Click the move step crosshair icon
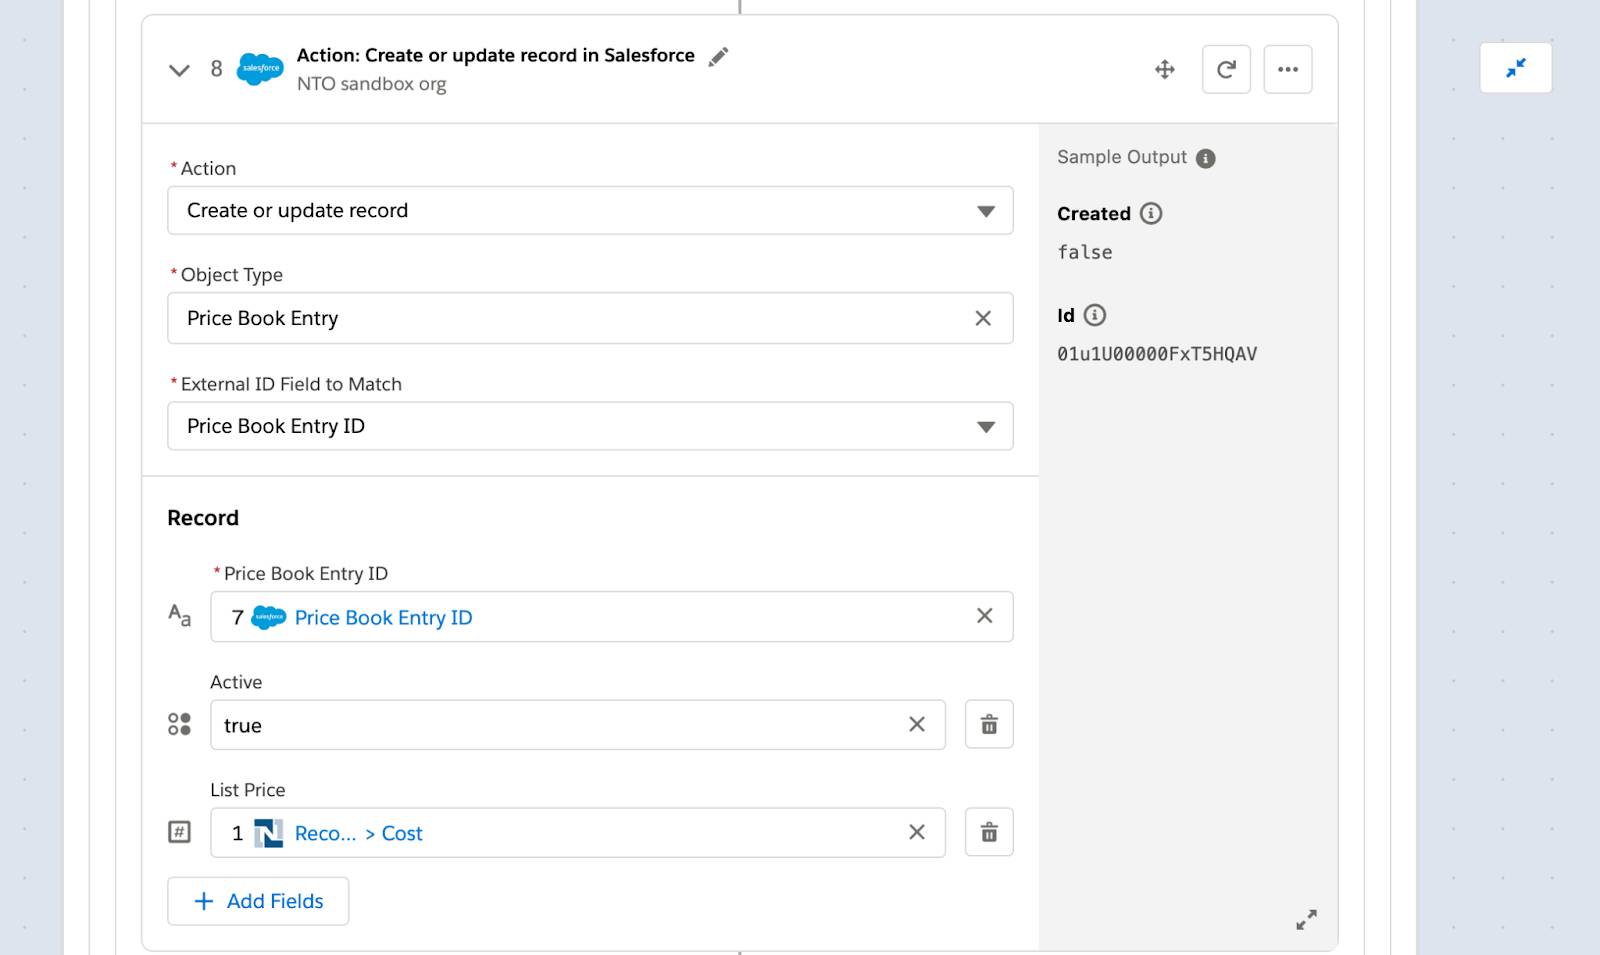The image size is (1600, 955). [1164, 70]
